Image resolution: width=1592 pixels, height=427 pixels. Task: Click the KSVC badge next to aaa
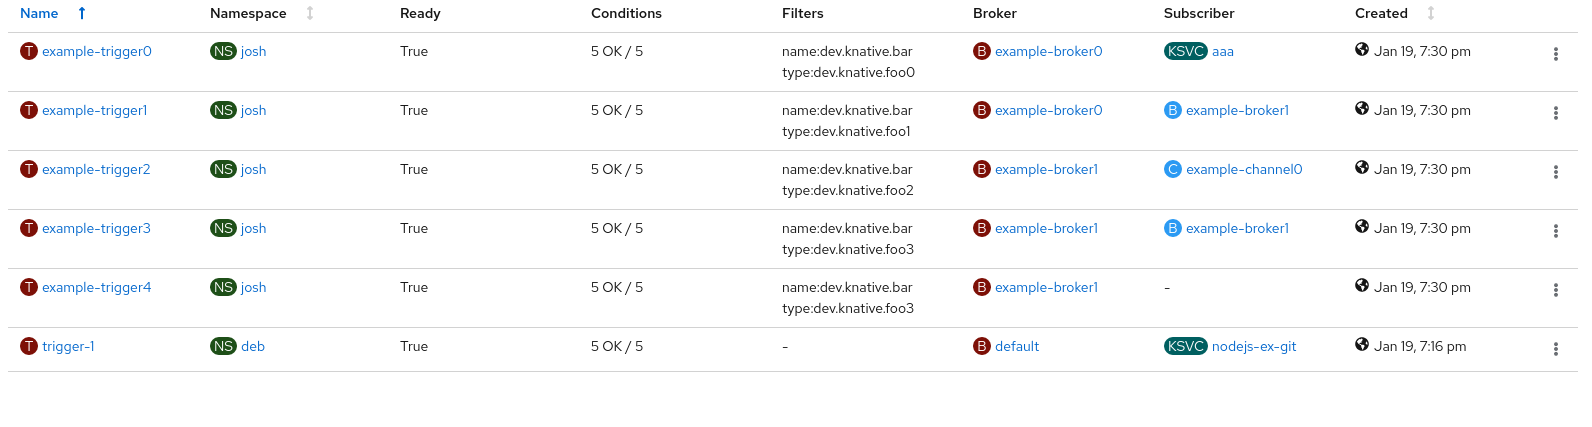coord(1186,51)
